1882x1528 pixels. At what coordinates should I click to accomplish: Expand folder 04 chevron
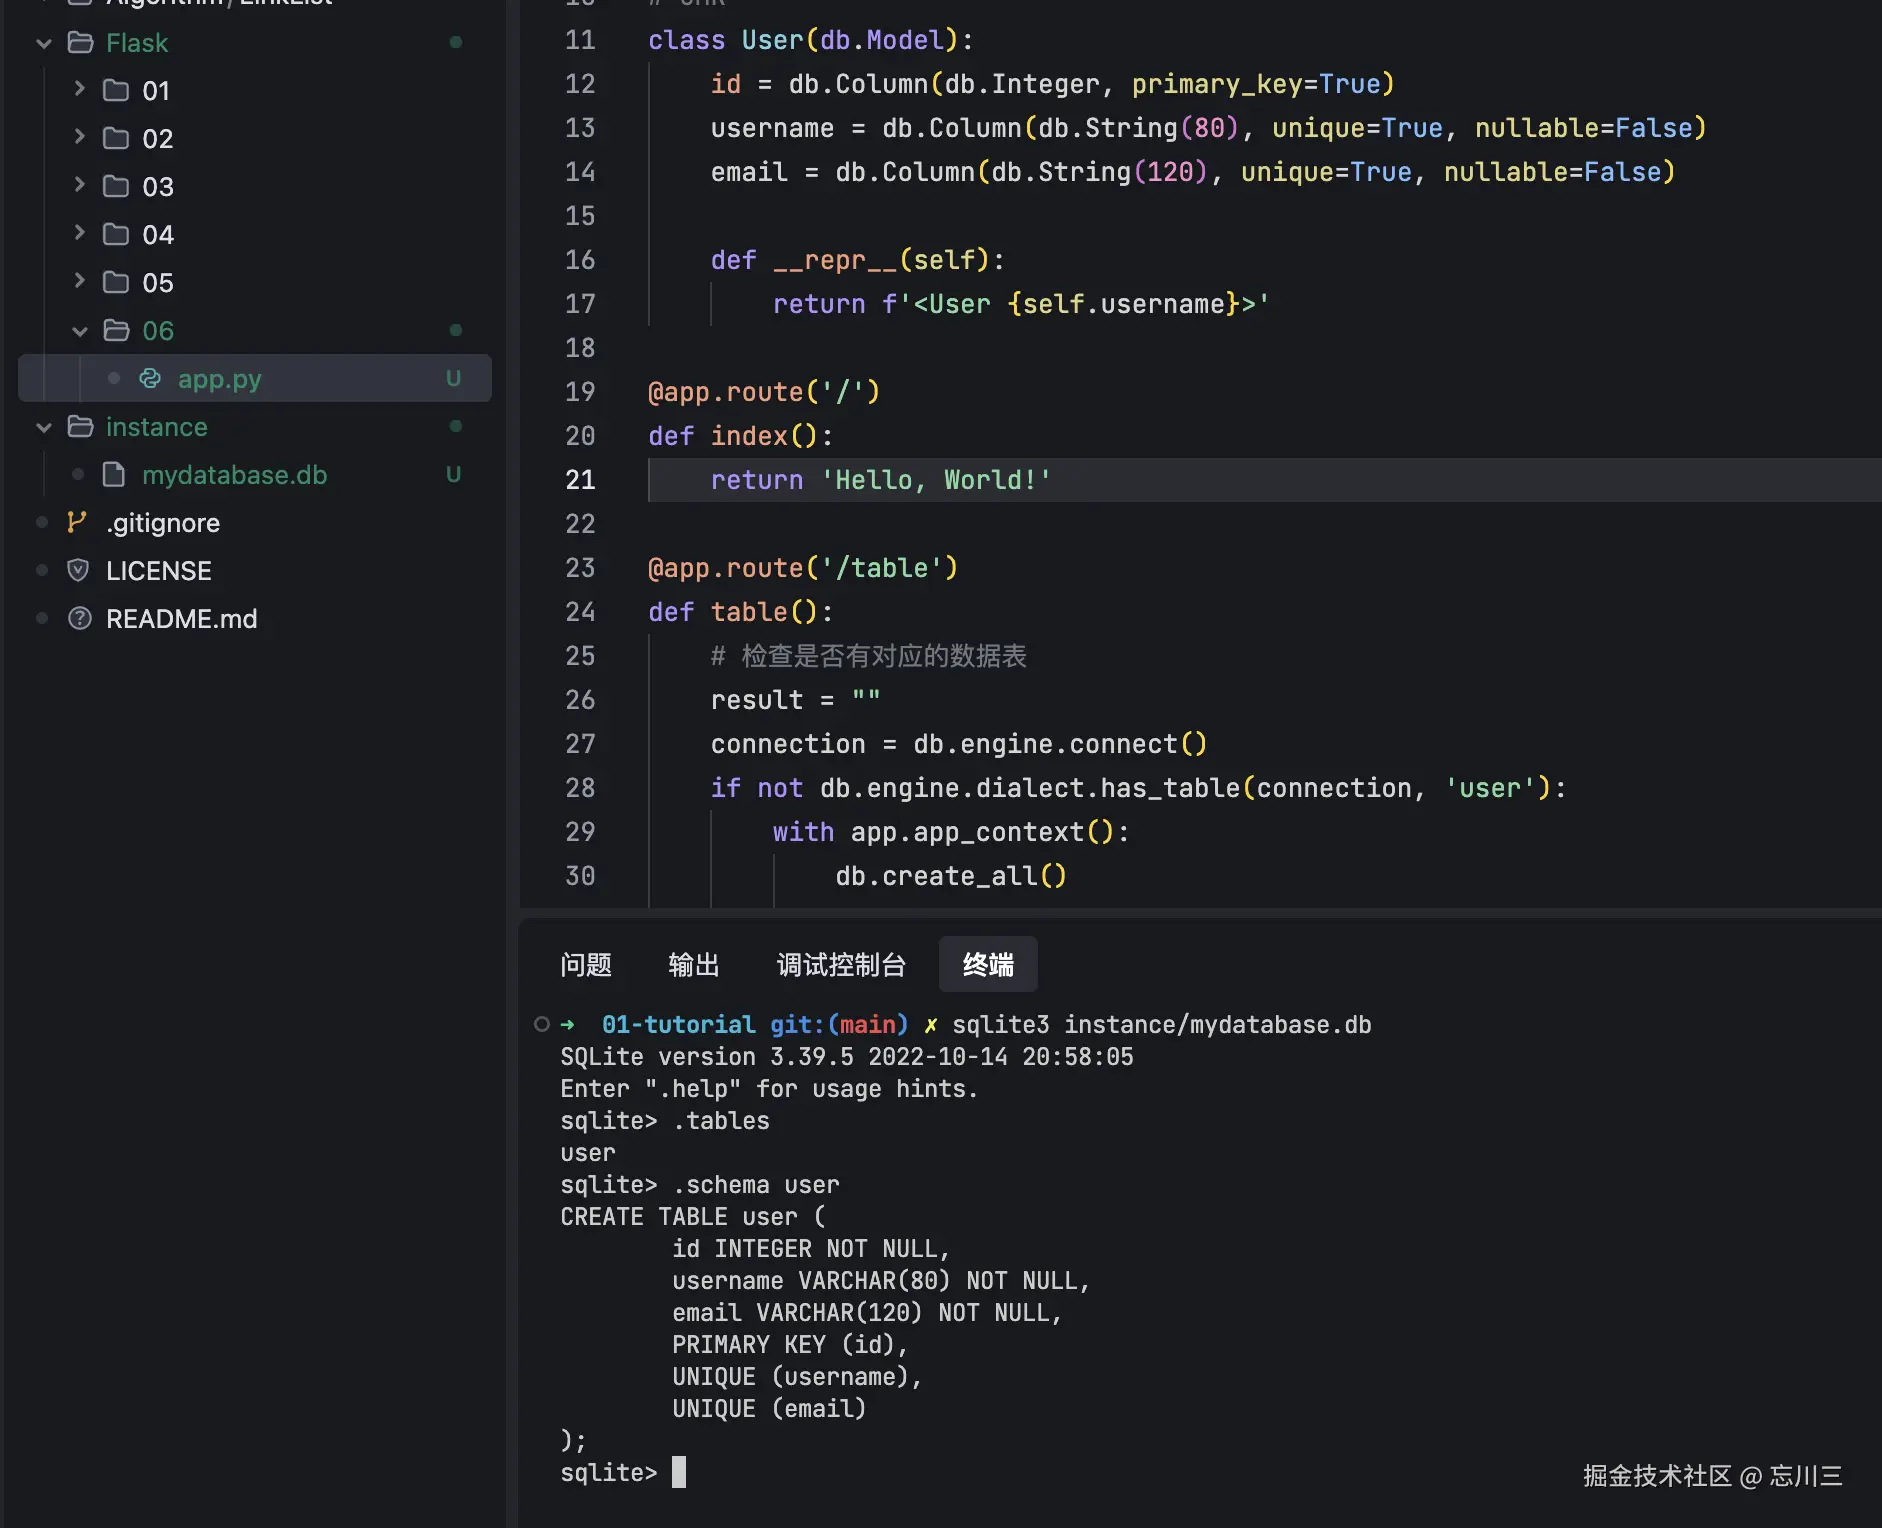(80, 233)
